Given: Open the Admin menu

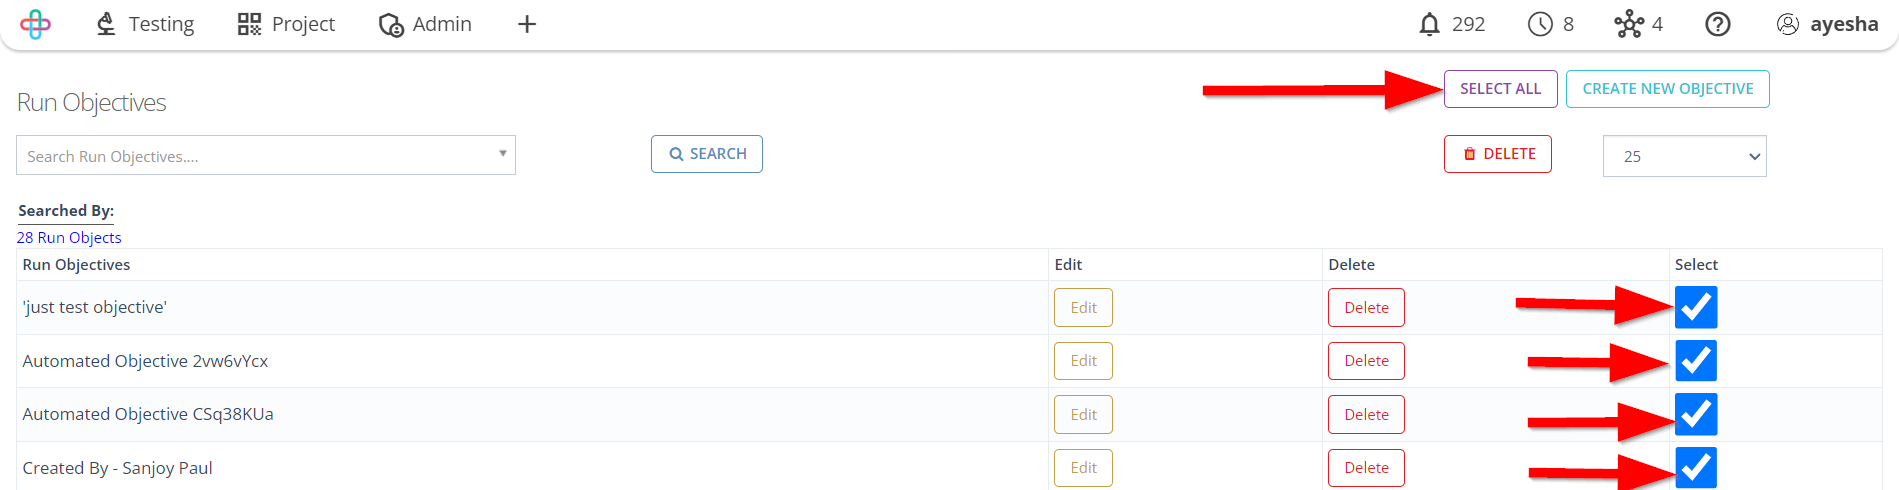Looking at the screenshot, I should click(x=425, y=24).
